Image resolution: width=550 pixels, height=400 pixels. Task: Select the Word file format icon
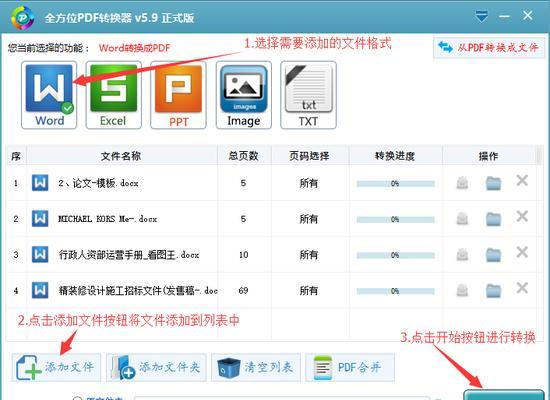49,95
